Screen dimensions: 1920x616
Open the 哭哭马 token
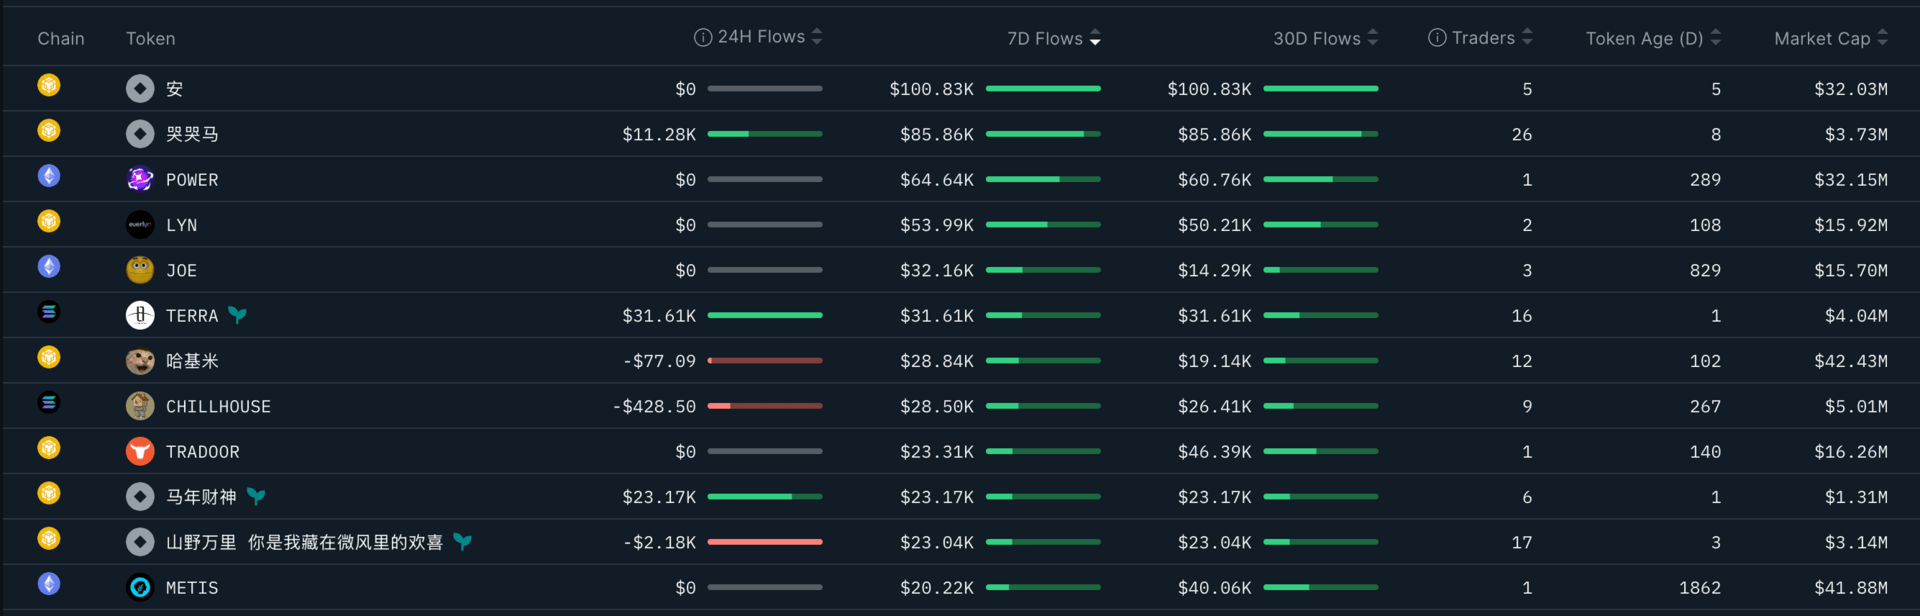(x=192, y=134)
